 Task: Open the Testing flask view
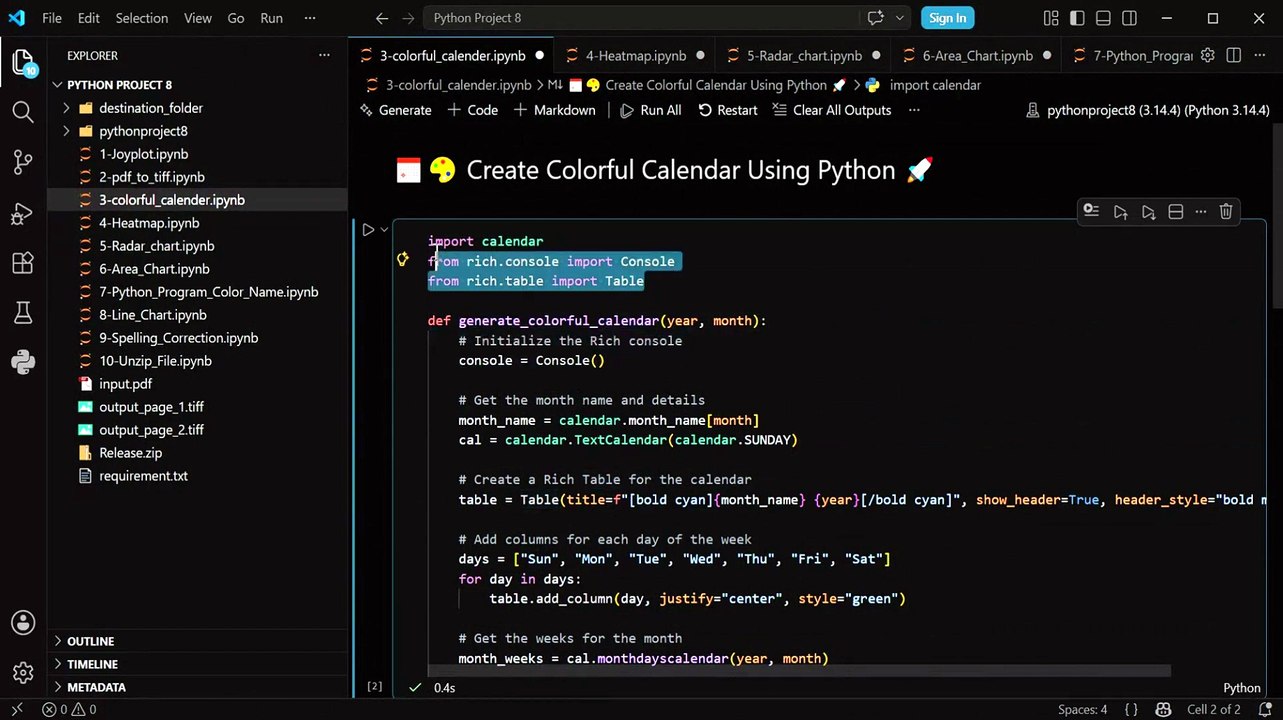[x=23, y=313]
